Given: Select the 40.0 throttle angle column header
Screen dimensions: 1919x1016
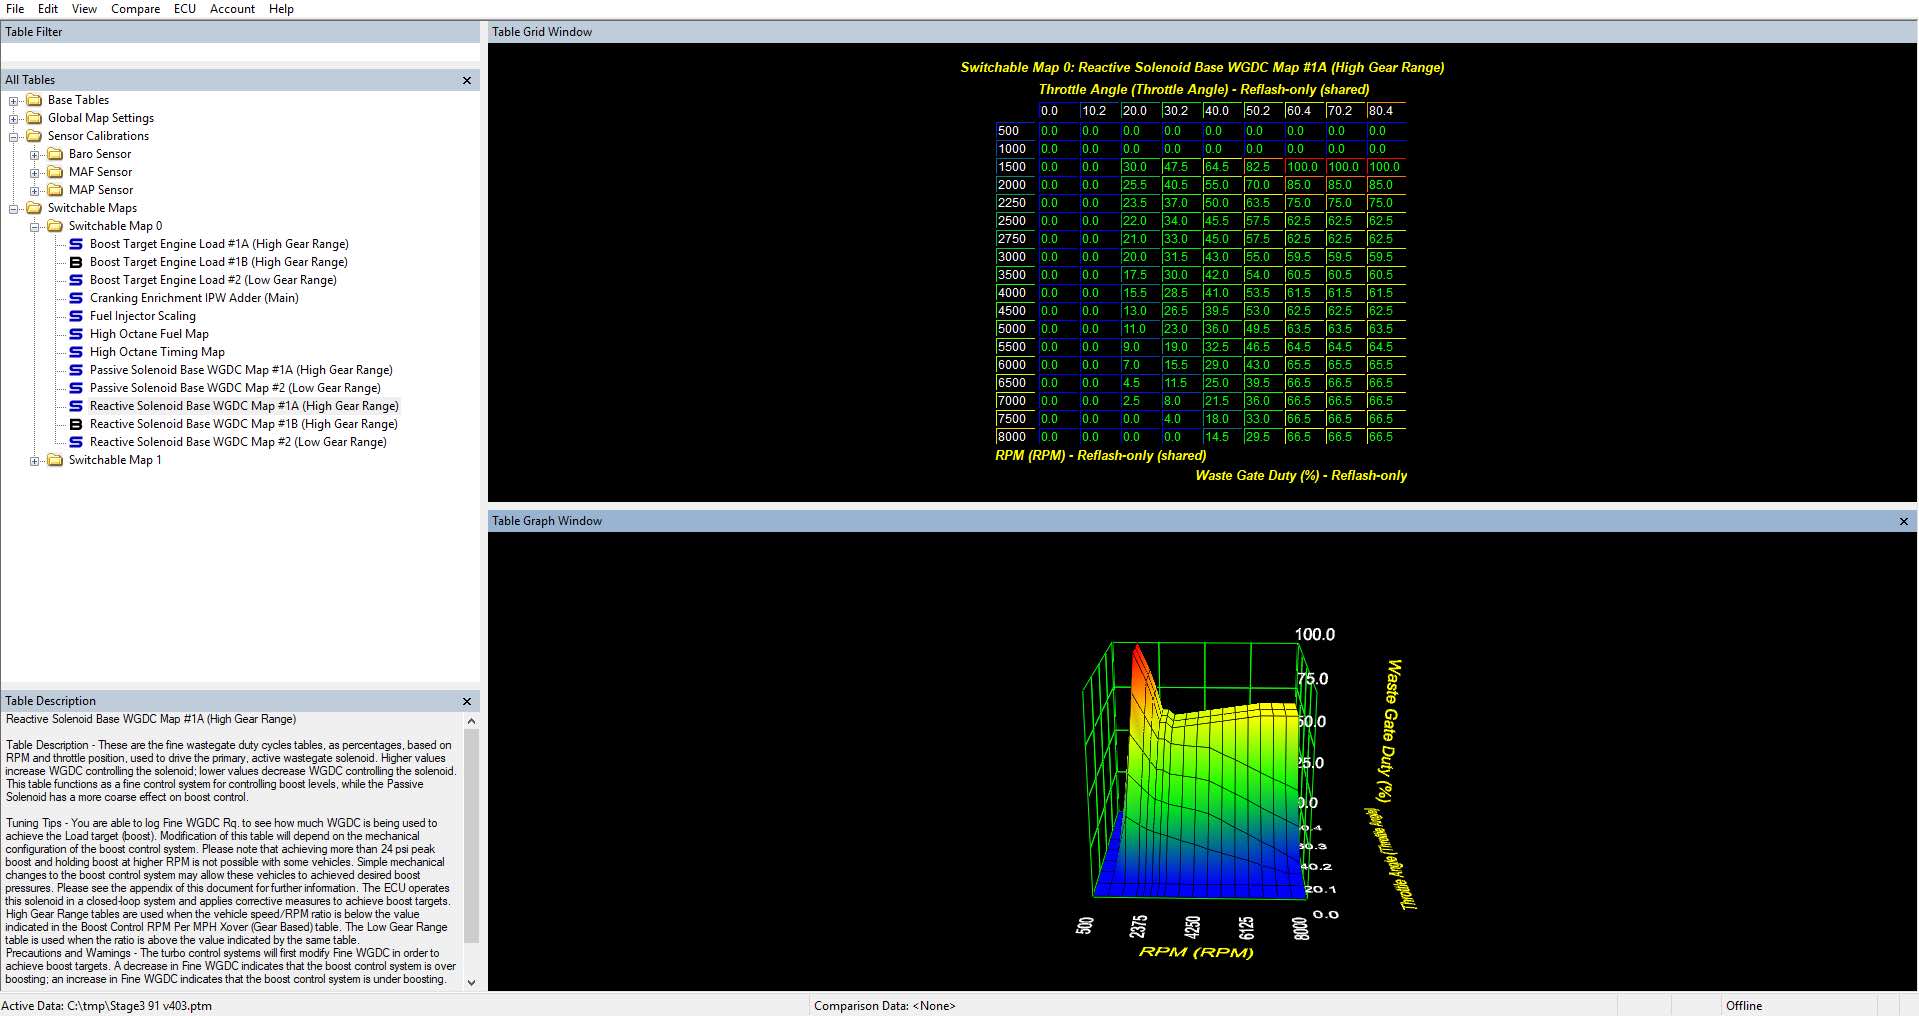Looking at the screenshot, I should click(1220, 111).
